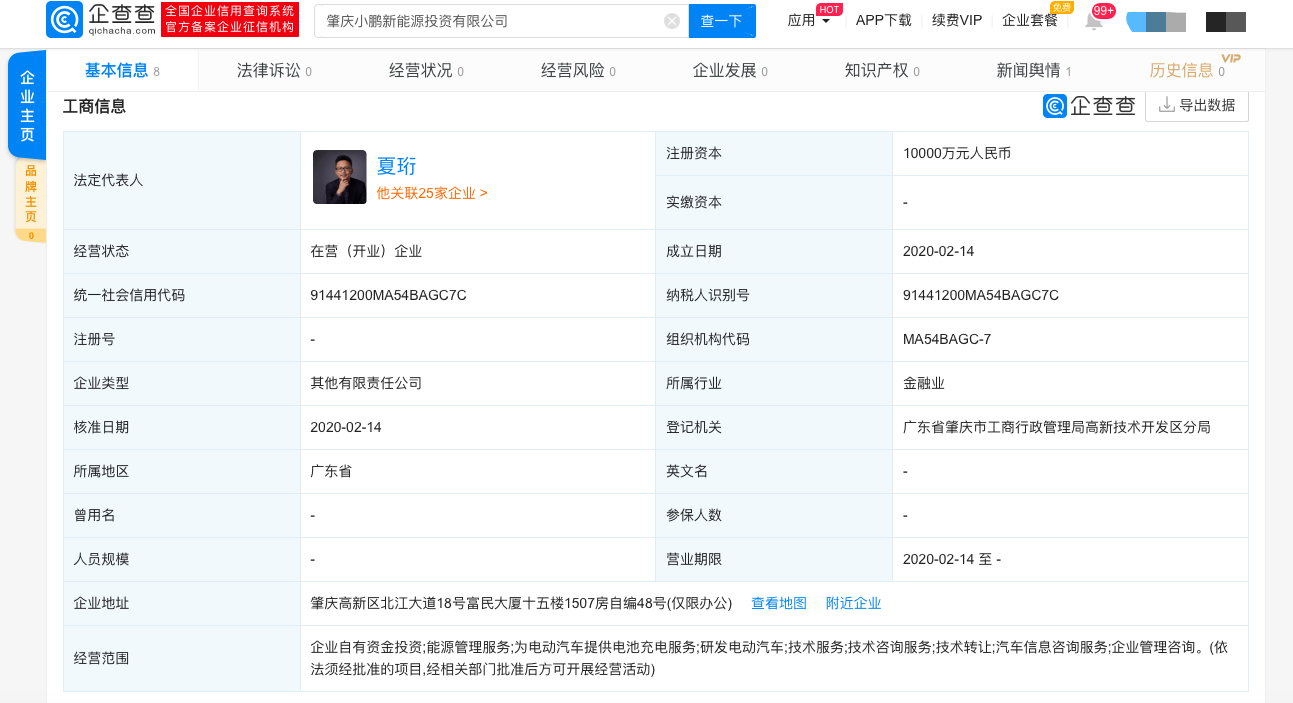Click region value 广东省
The width and height of the screenshot is (1293, 703).
(x=331, y=471)
